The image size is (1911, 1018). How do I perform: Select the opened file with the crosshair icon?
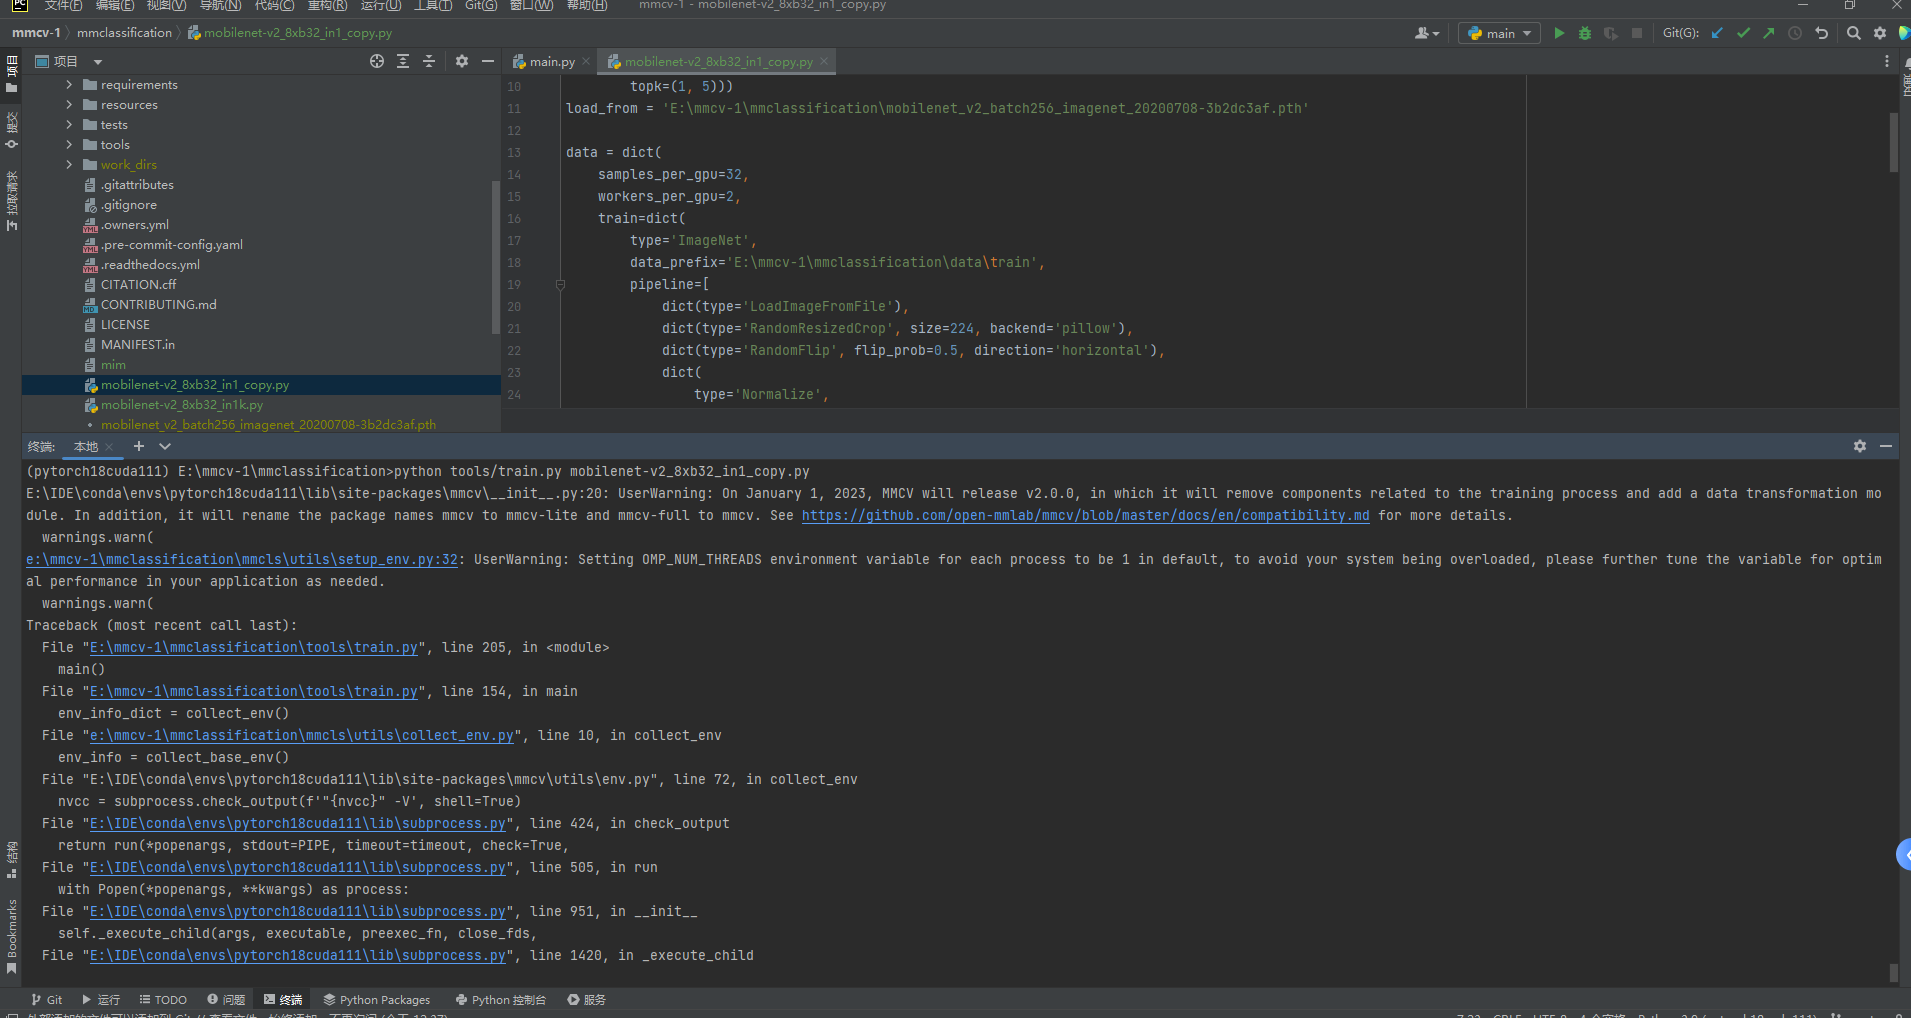tap(377, 61)
